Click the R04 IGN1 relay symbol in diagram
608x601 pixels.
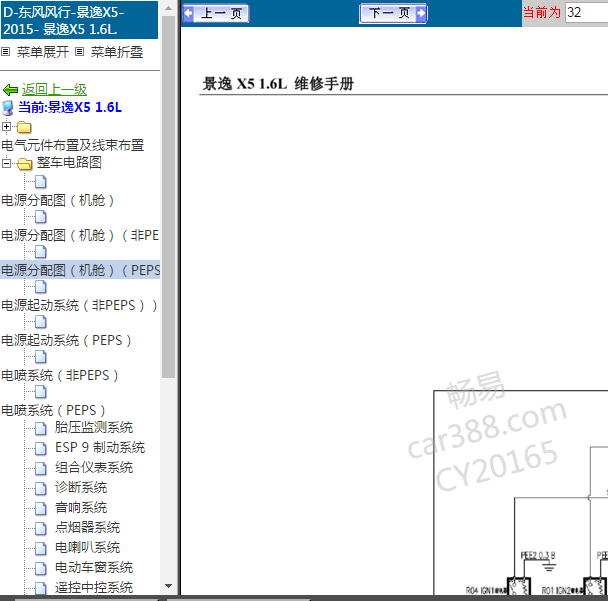518,587
